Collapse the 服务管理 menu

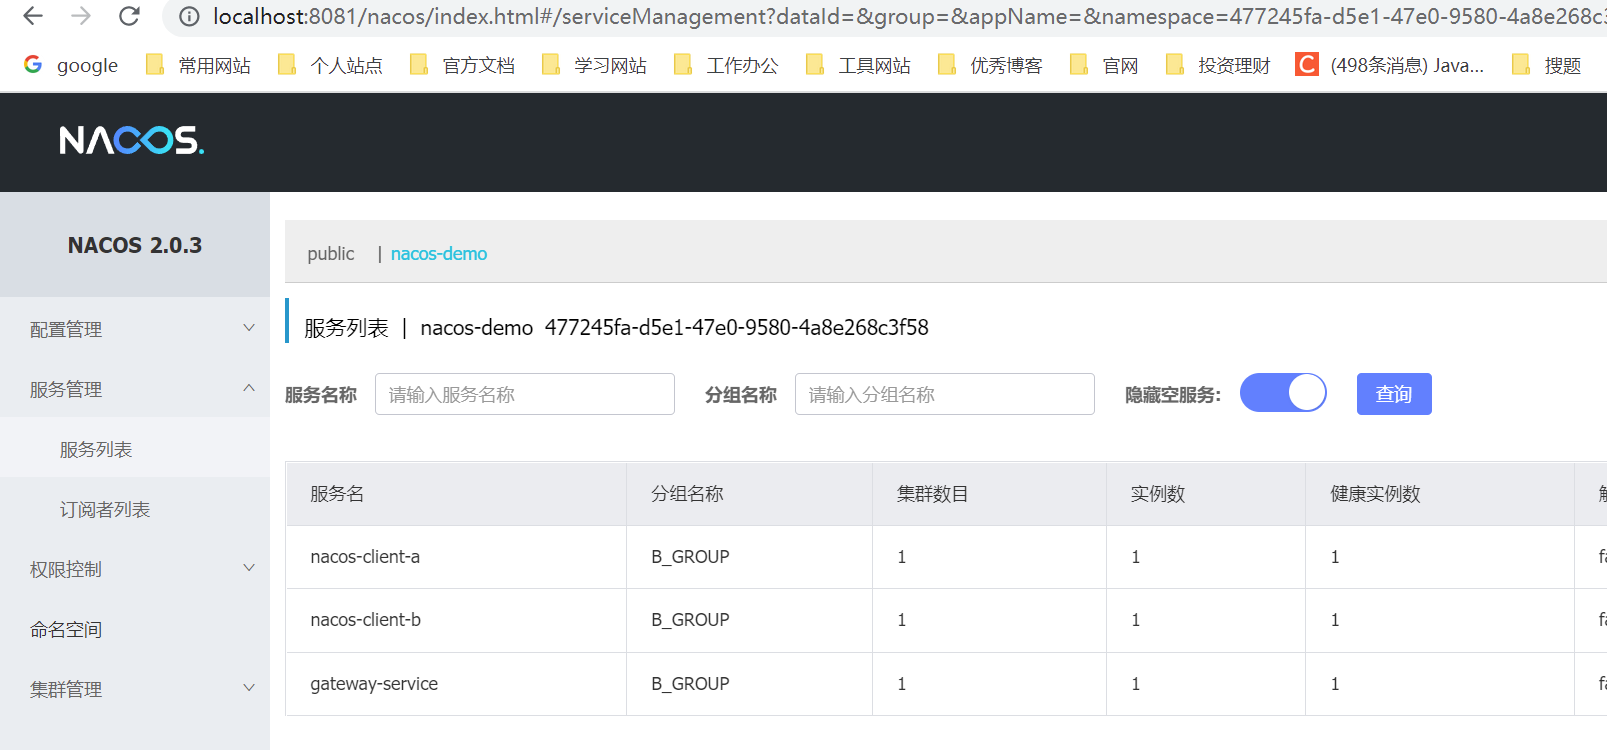(135, 389)
